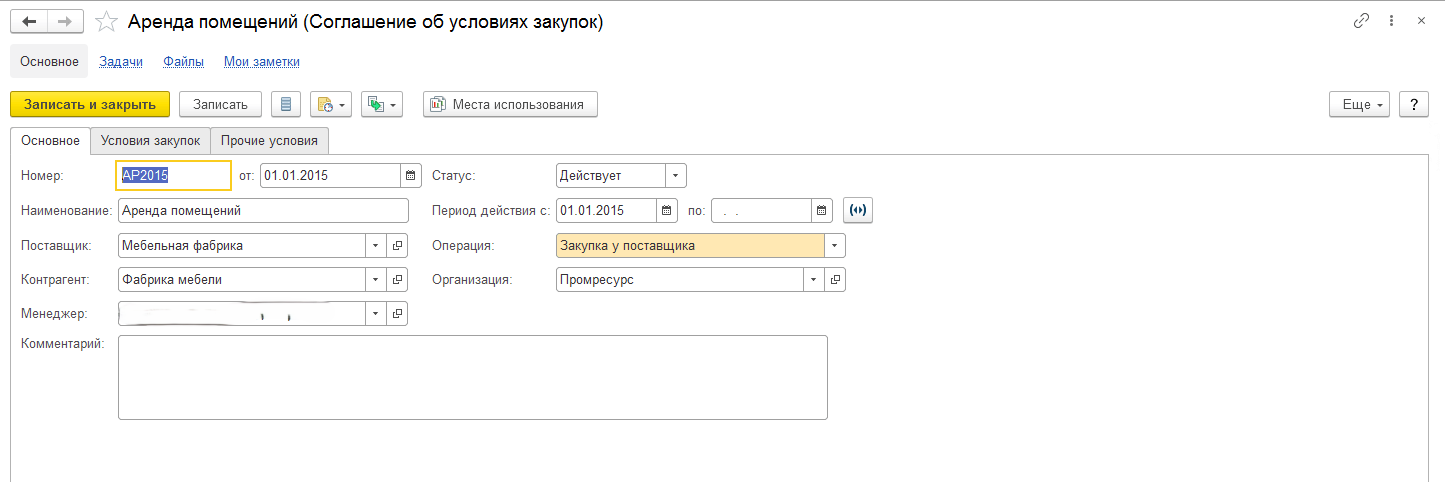Open the document report list icon

click(x=286, y=104)
